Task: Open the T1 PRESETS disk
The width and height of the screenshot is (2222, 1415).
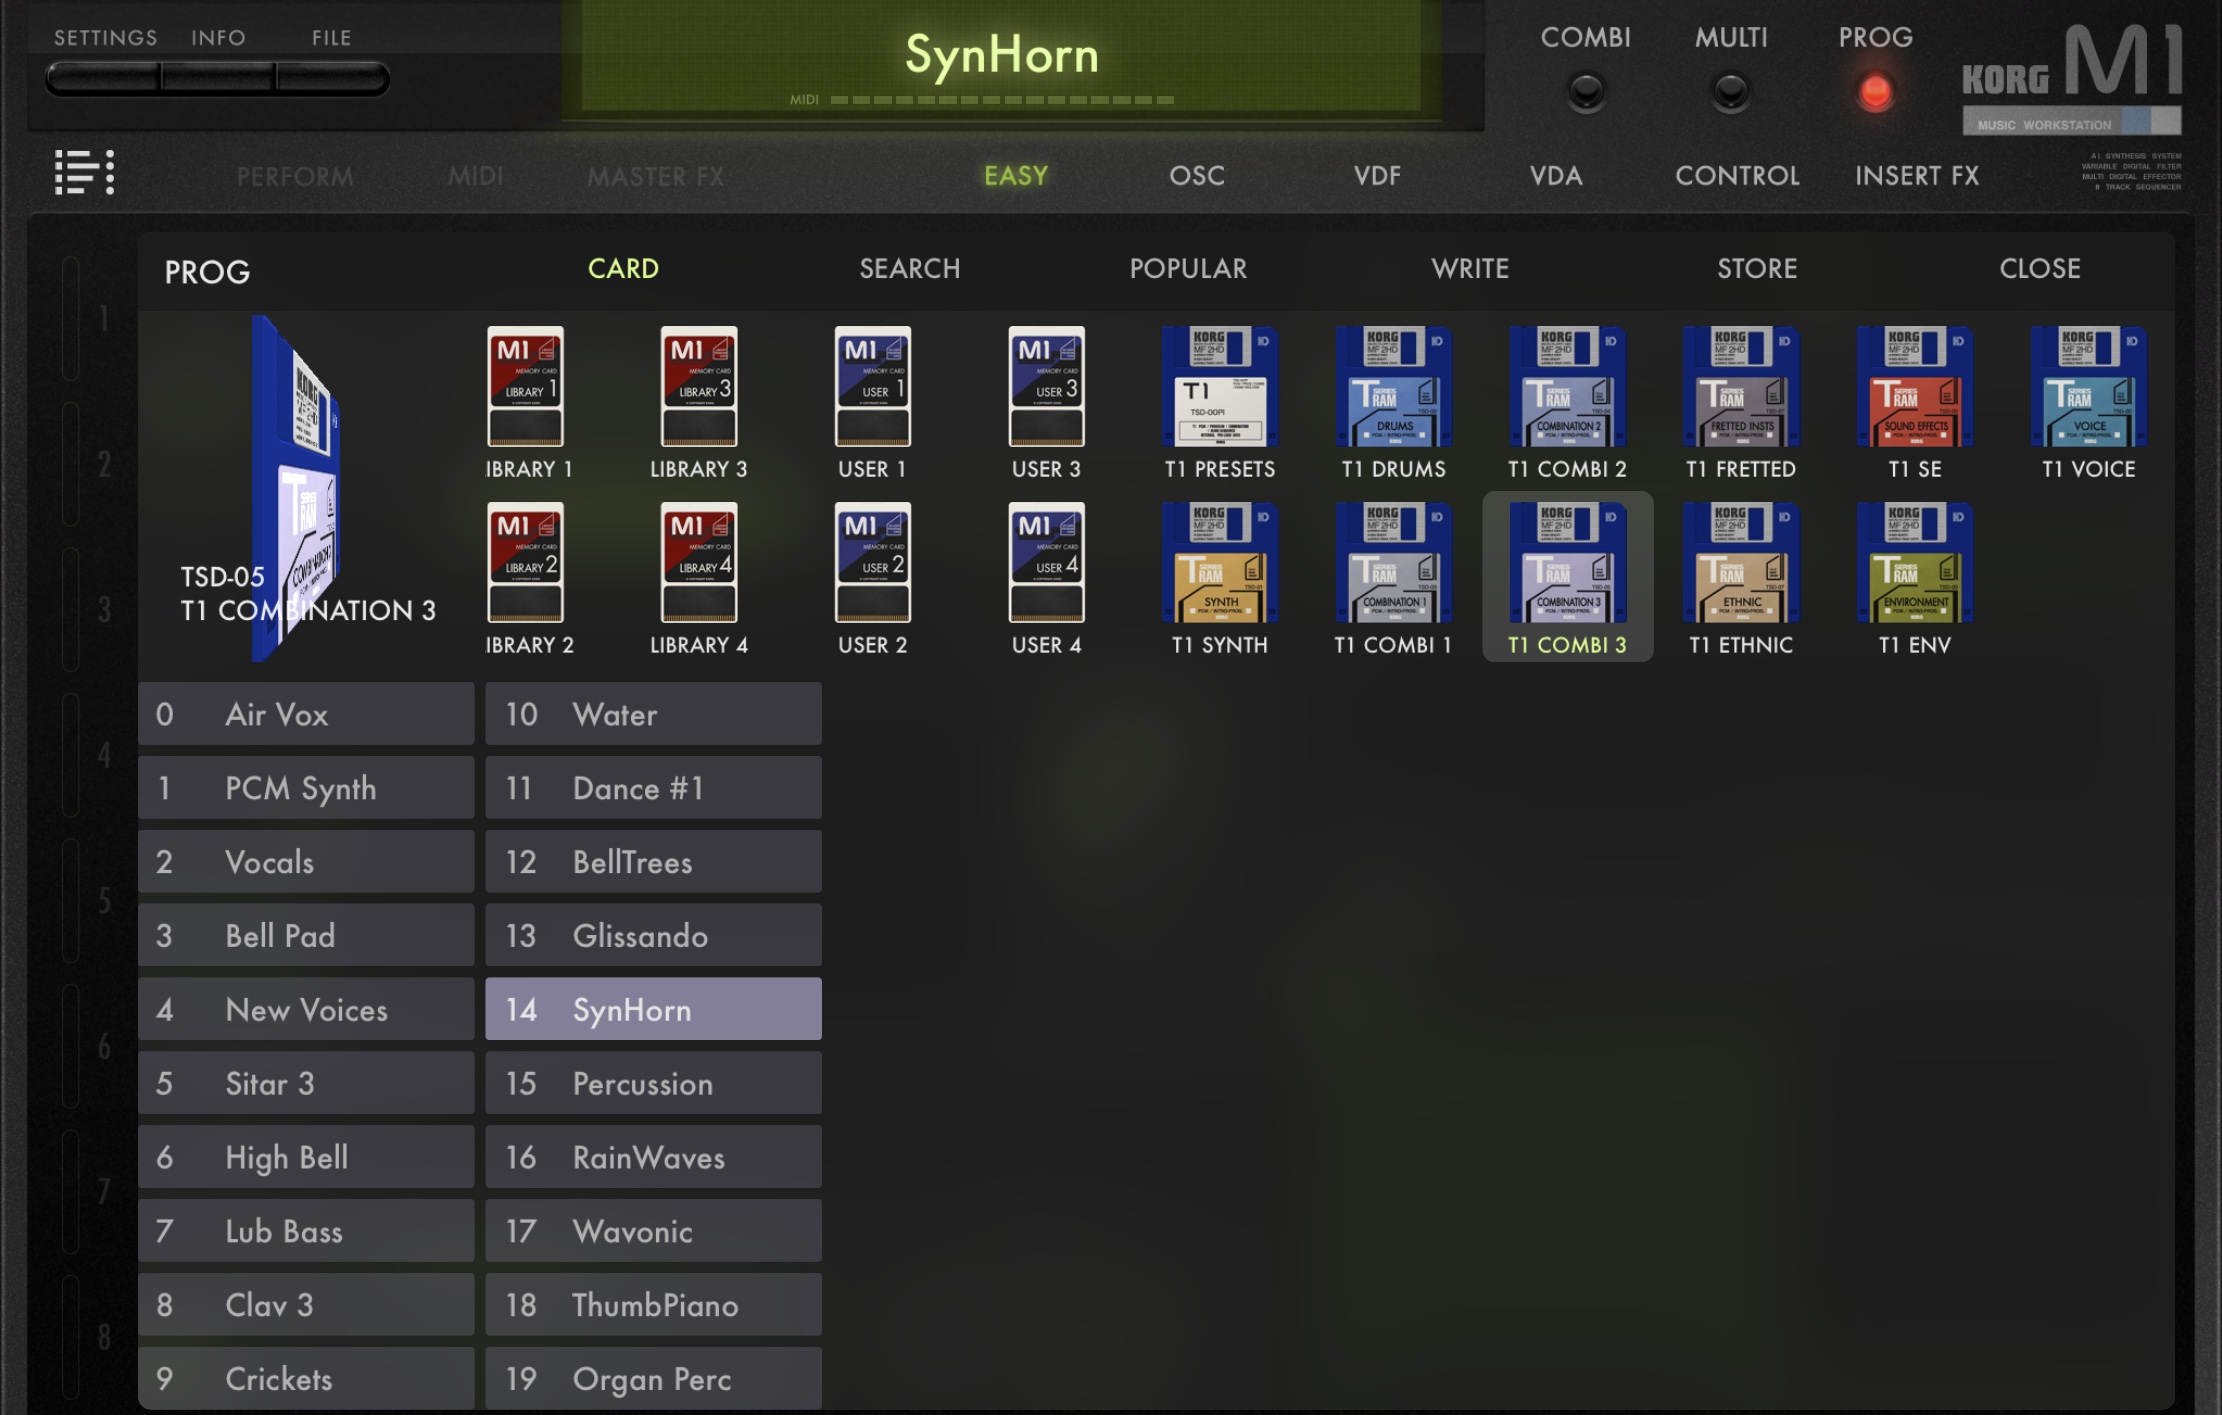Action: pos(1219,388)
